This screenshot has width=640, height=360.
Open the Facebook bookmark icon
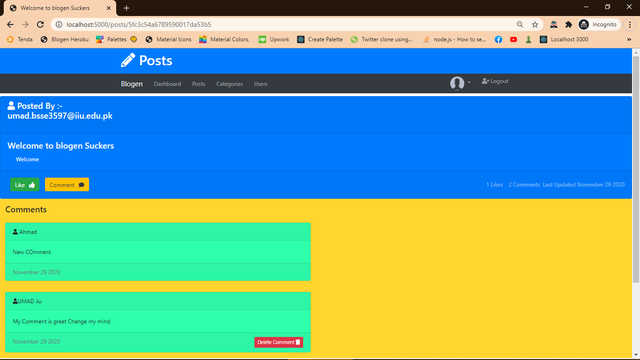[498, 40]
